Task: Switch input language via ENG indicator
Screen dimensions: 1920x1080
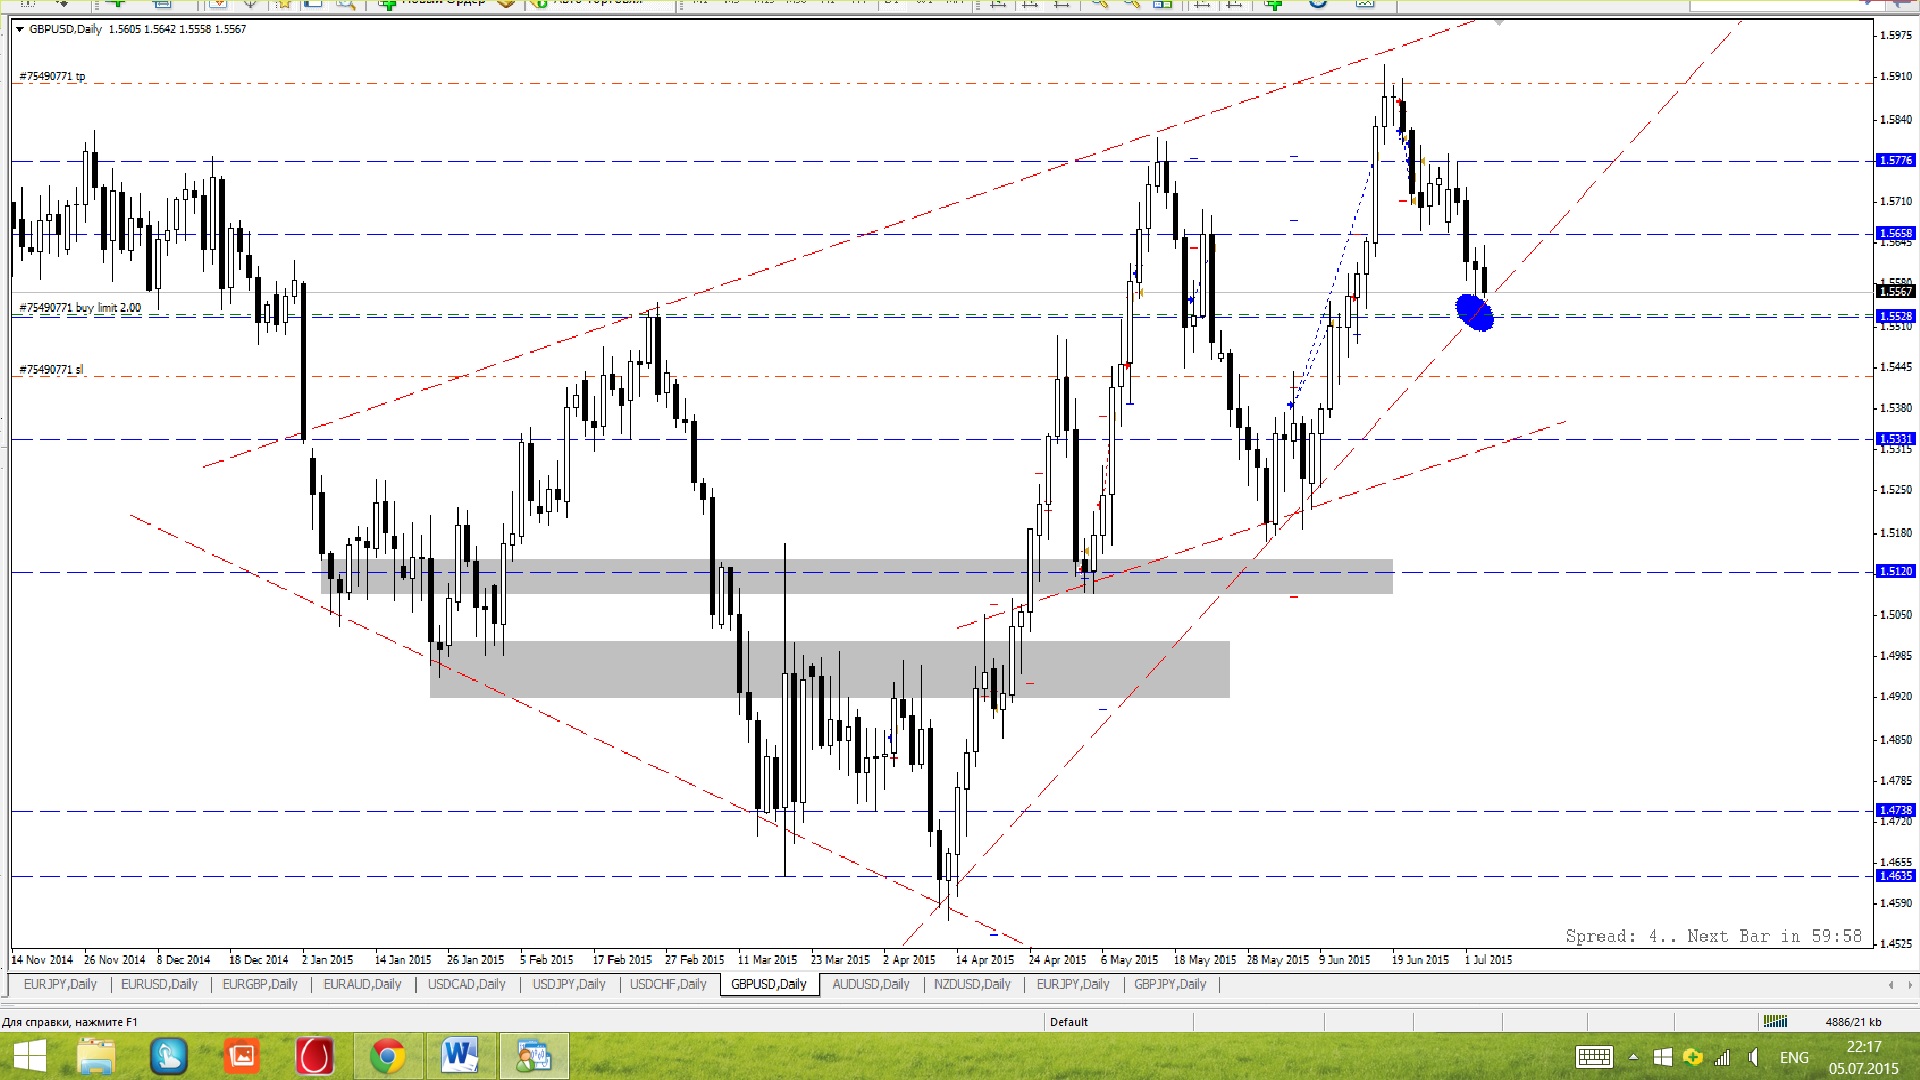Action: [1794, 1057]
